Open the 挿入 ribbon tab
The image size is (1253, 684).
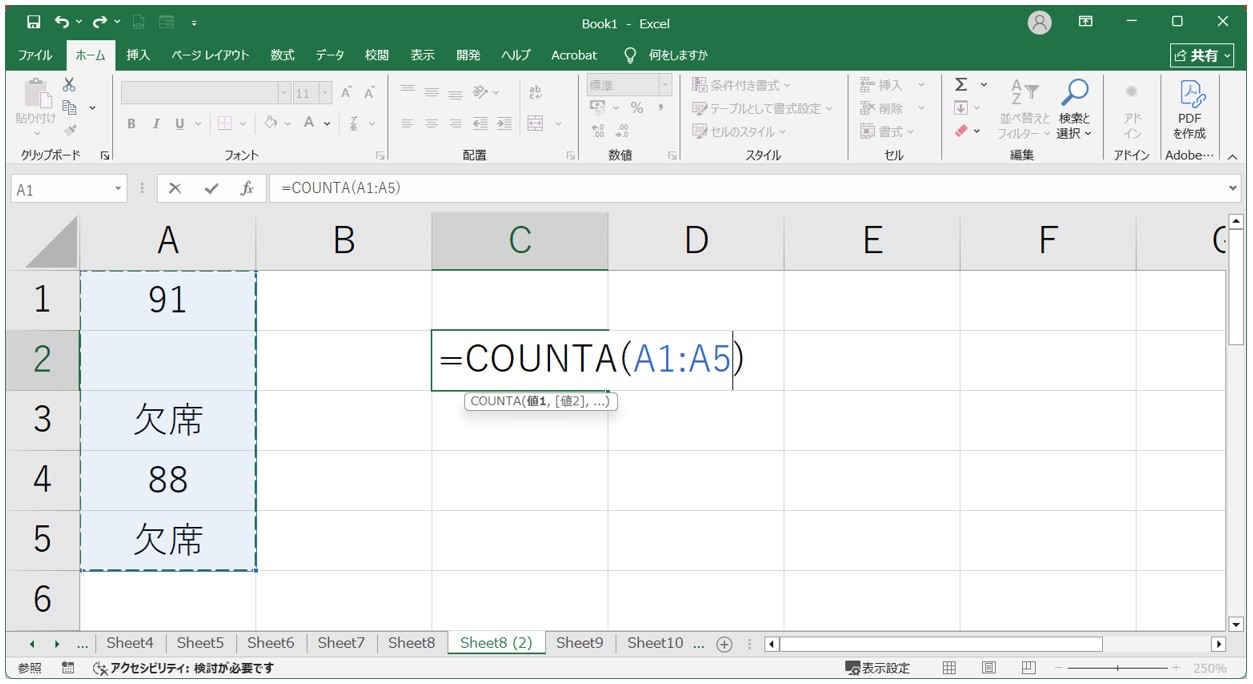(138, 55)
